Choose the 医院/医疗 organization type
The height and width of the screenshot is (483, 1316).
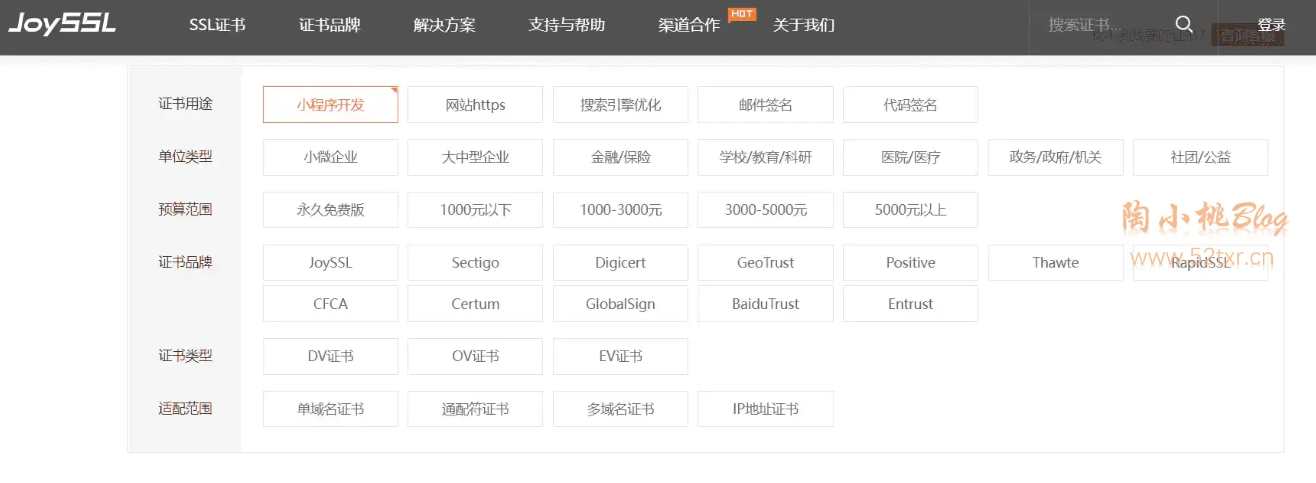(910, 157)
